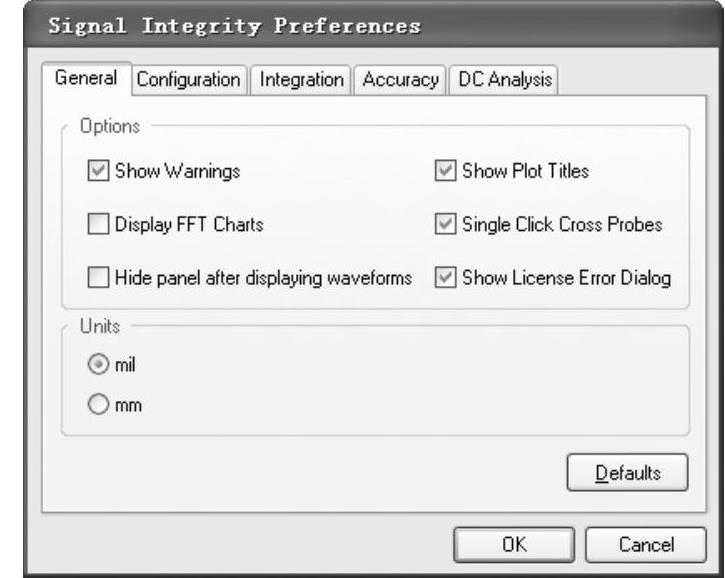Turn off Show License Error Dialog
Screen dimensions: 725x578
[x=445, y=279]
